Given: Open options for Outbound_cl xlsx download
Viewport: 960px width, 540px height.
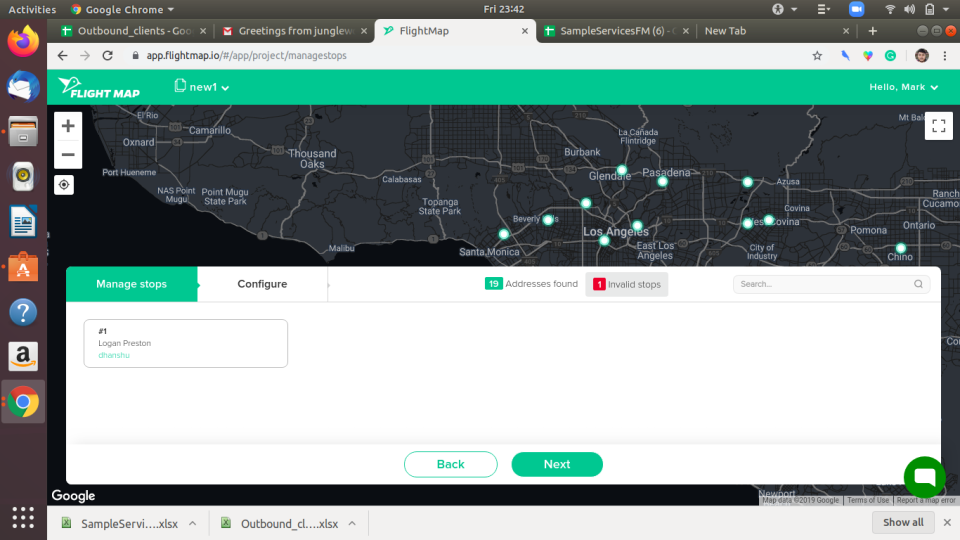Looking at the screenshot, I should (x=352, y=523).
